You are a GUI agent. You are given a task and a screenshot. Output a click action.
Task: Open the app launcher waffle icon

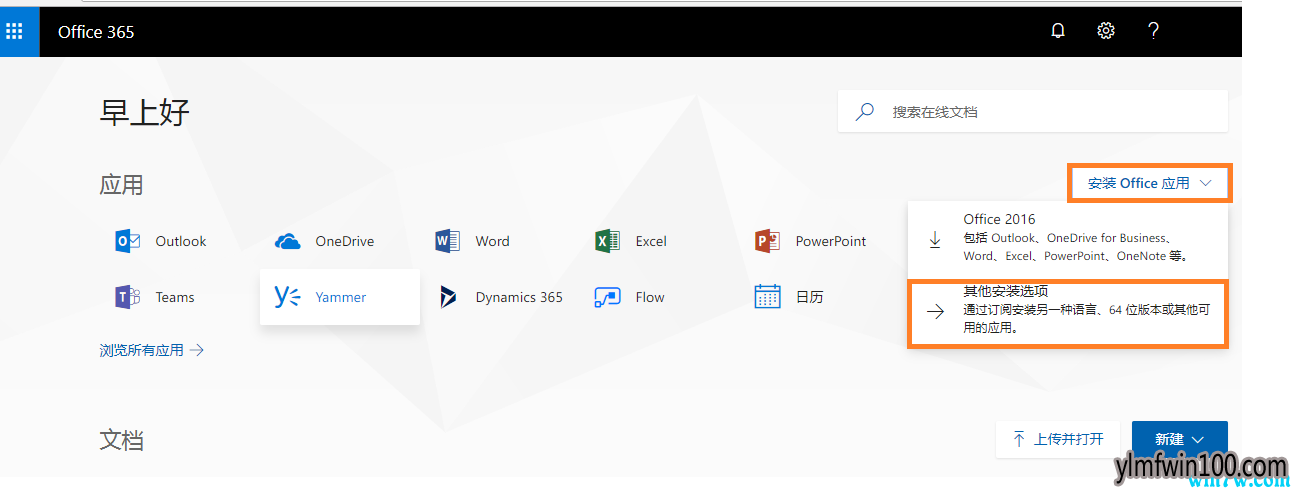pos(14,32)
